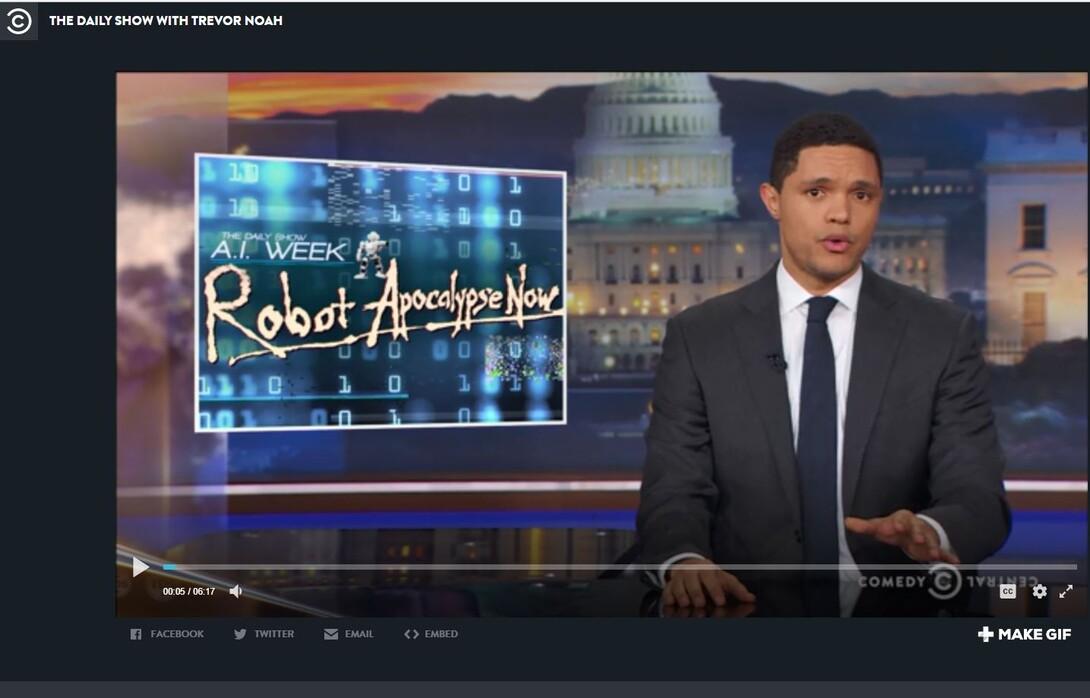Share the video on Twitter
Image resolution: width=1090 pixels, height=698 pixels.
pos(264,634)
